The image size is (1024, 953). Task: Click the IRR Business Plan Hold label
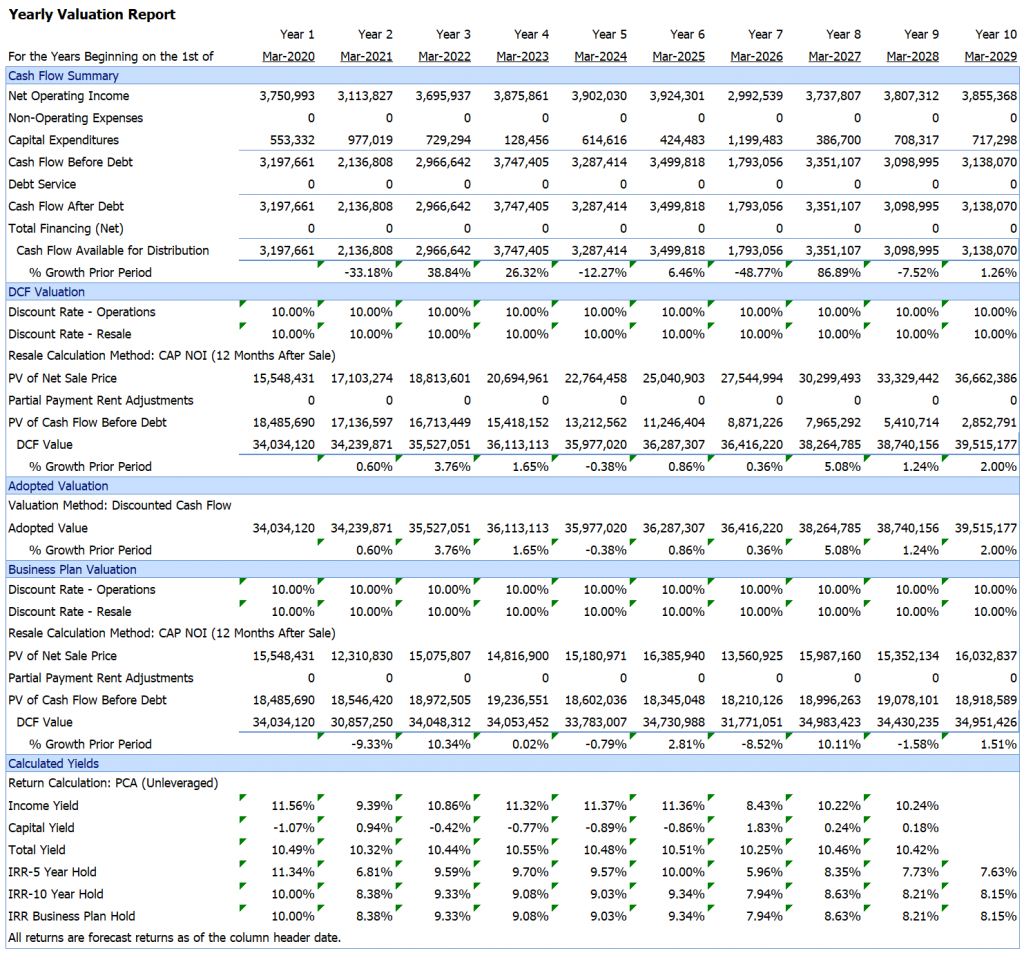72,916
